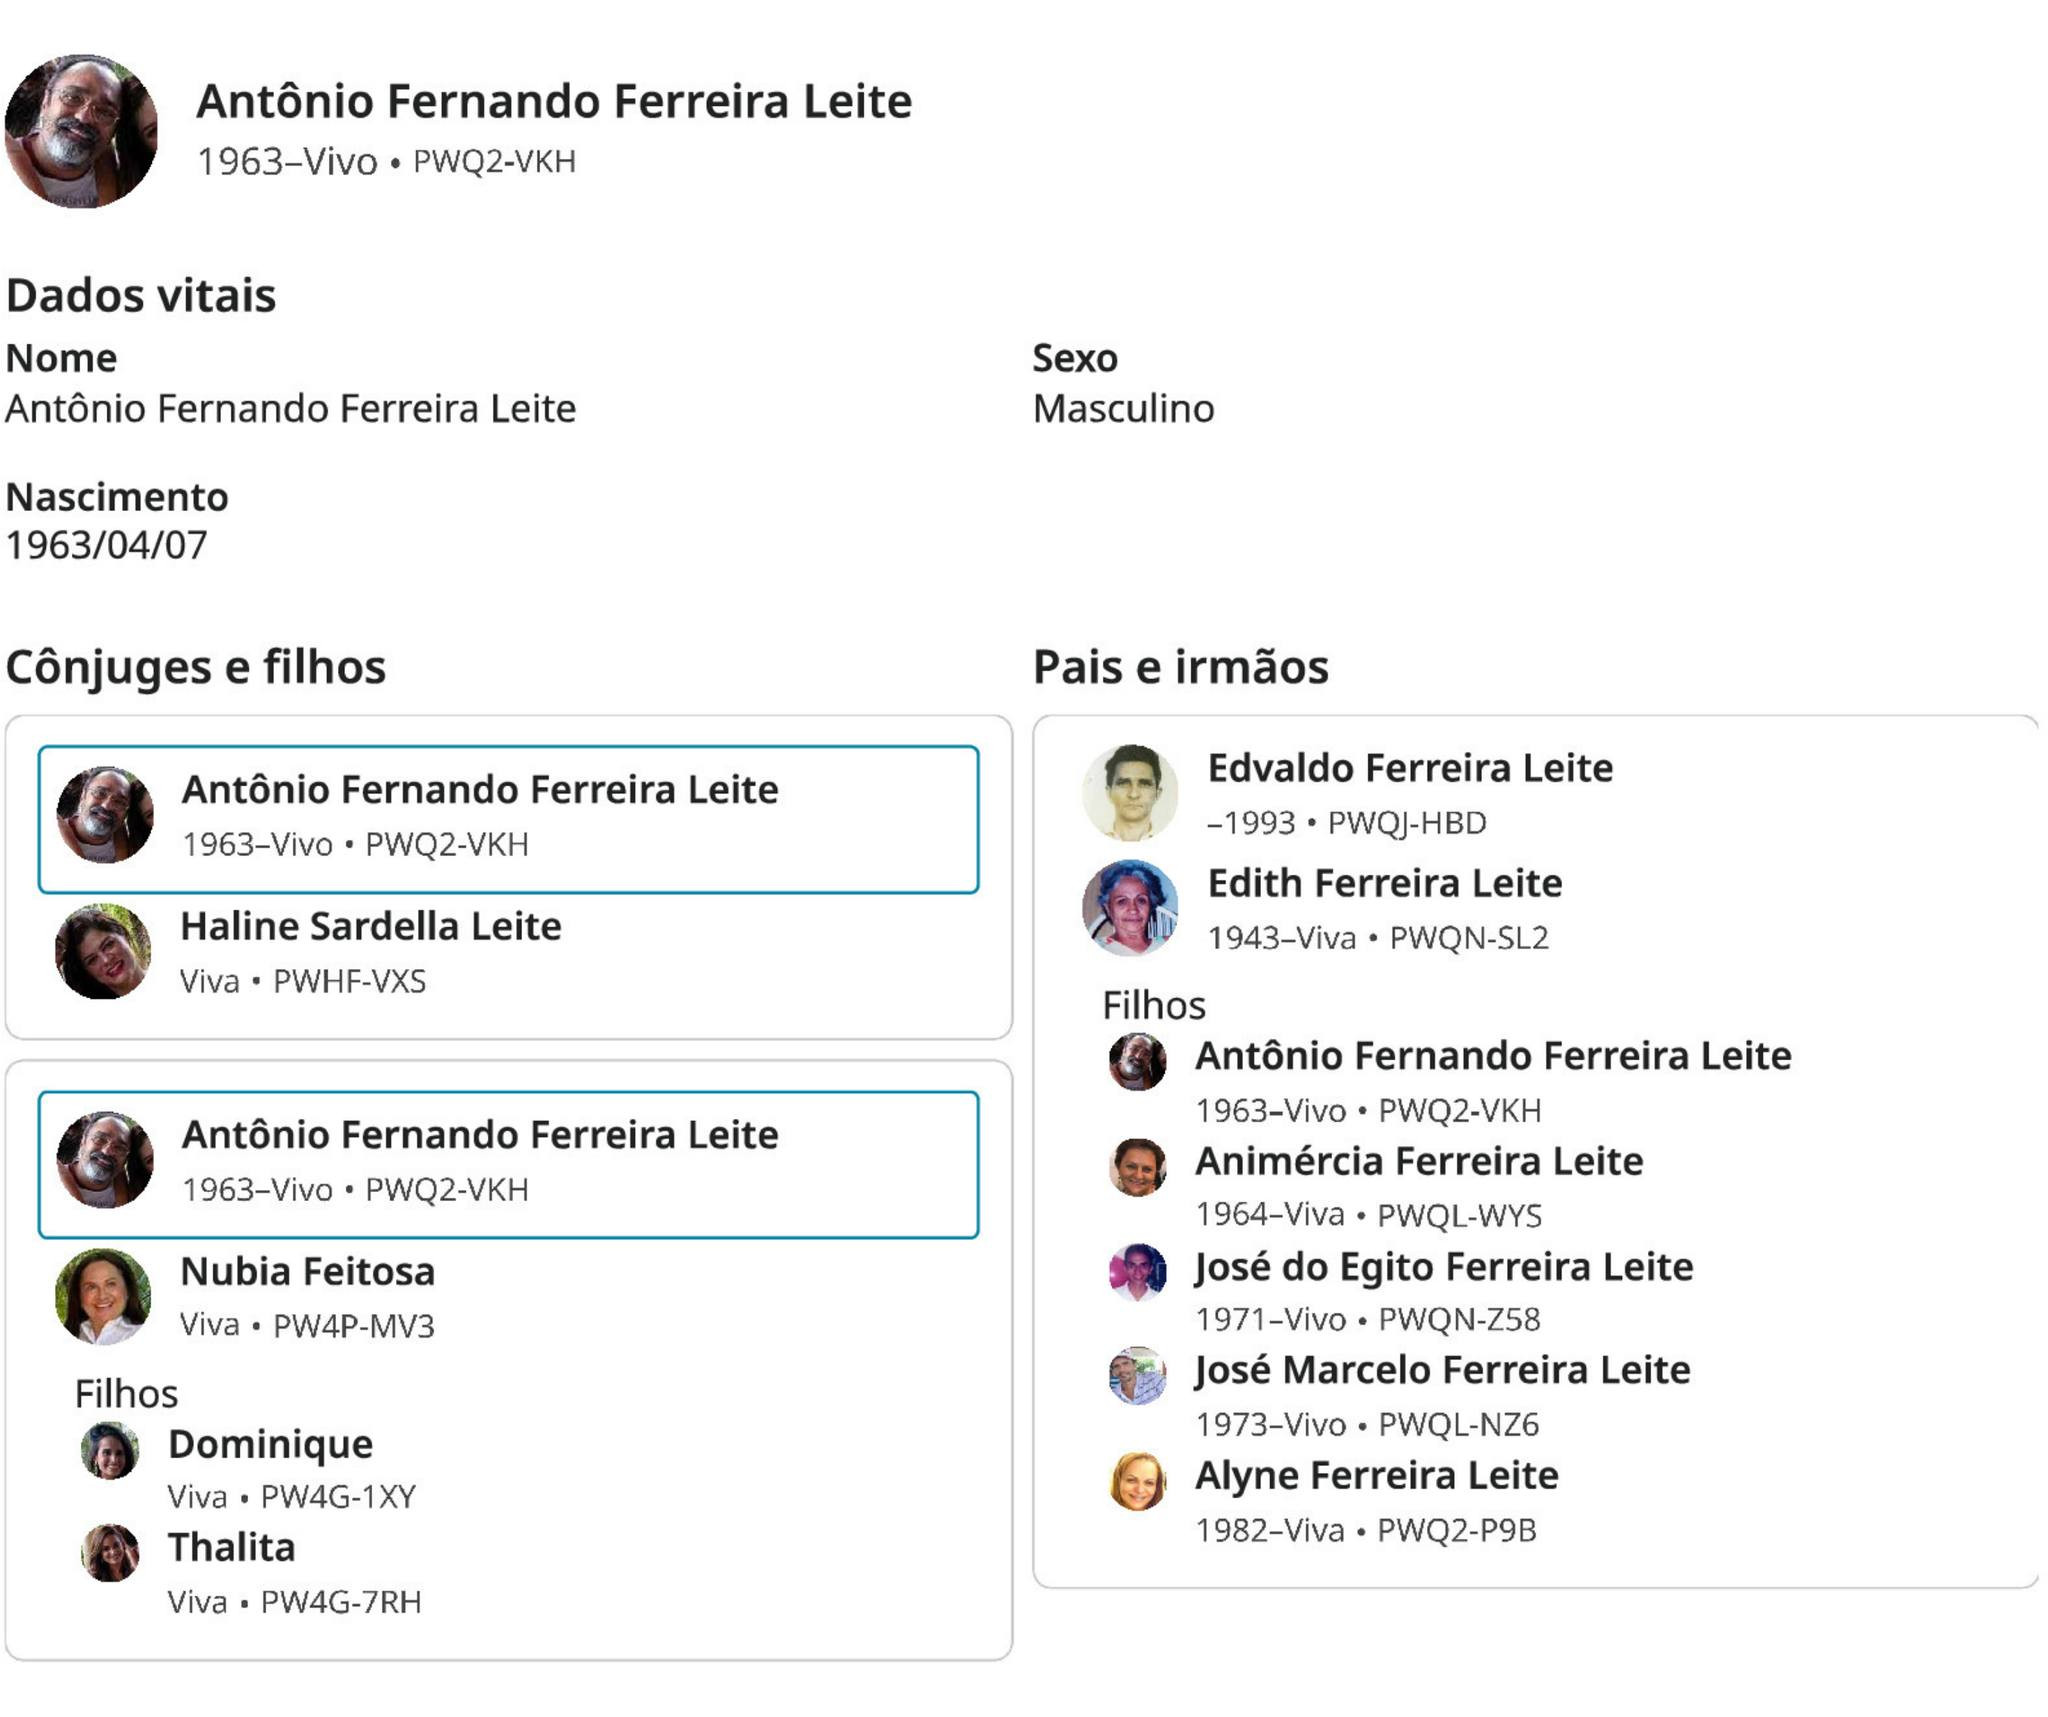Click Thalita's small portrait thumbnail
Screen dimensions: 2048x1717
coord(110,1553)
